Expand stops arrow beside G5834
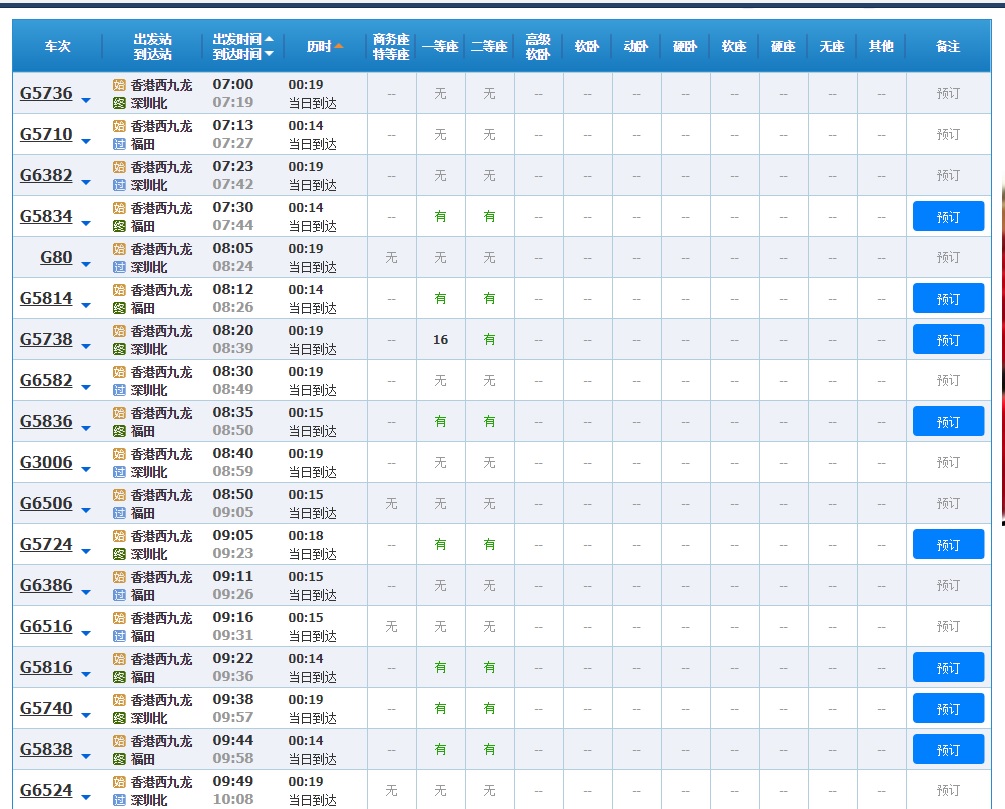Viewport: 1005px width, 809px height. click(86, 224)
